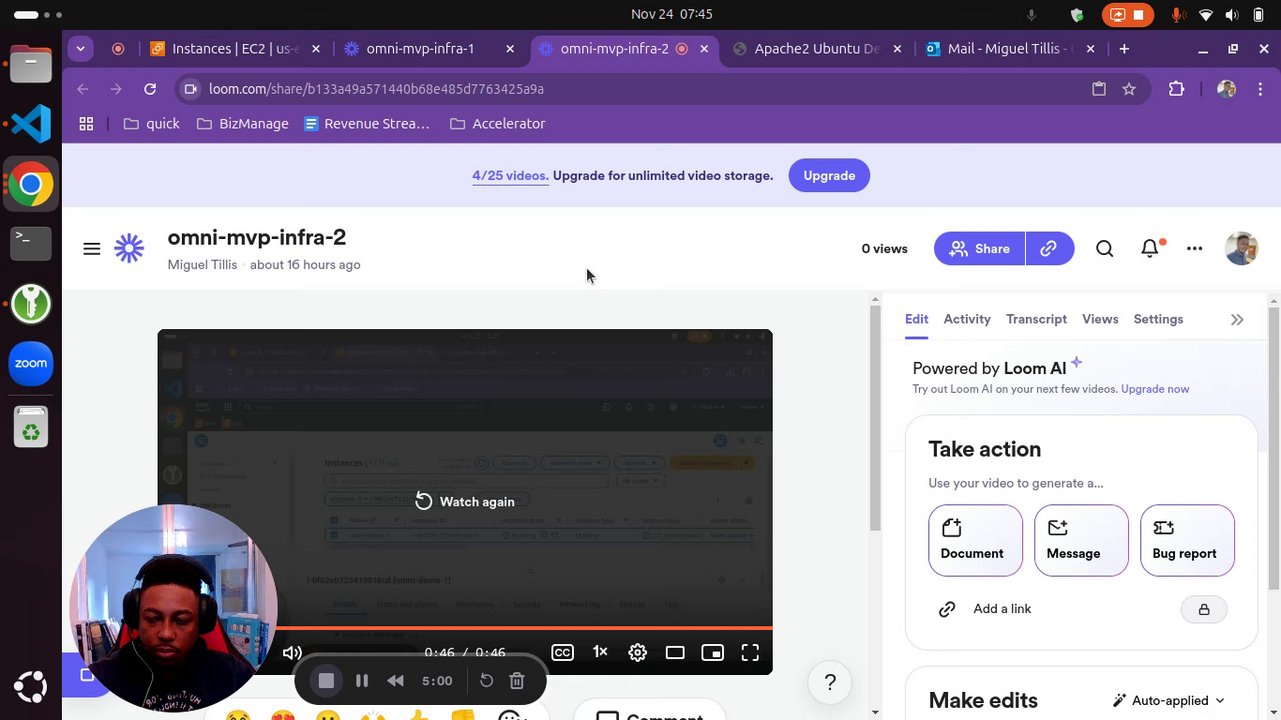The width and height of the screenshot is (1281, 720).
Task: Stop the recording with the square button
Action: [x=326, y=681]
